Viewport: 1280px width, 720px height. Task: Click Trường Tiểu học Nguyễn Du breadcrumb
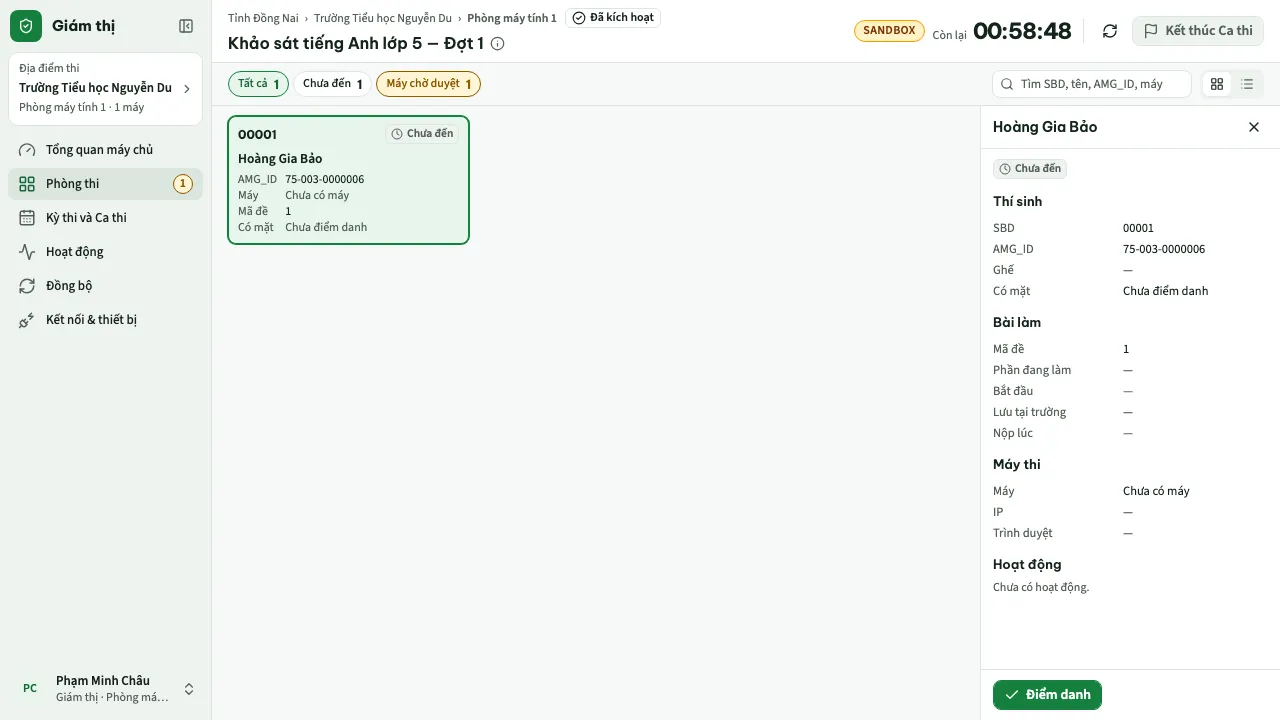pyautogui.click(x=383, y=18)
